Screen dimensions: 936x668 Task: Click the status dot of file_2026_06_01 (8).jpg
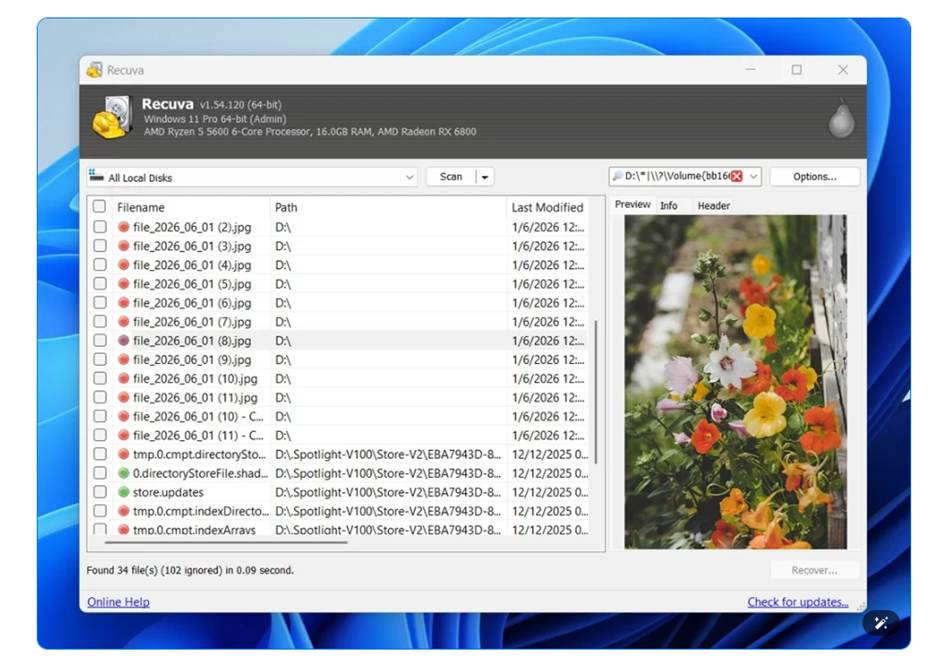[x=124, y=341]
